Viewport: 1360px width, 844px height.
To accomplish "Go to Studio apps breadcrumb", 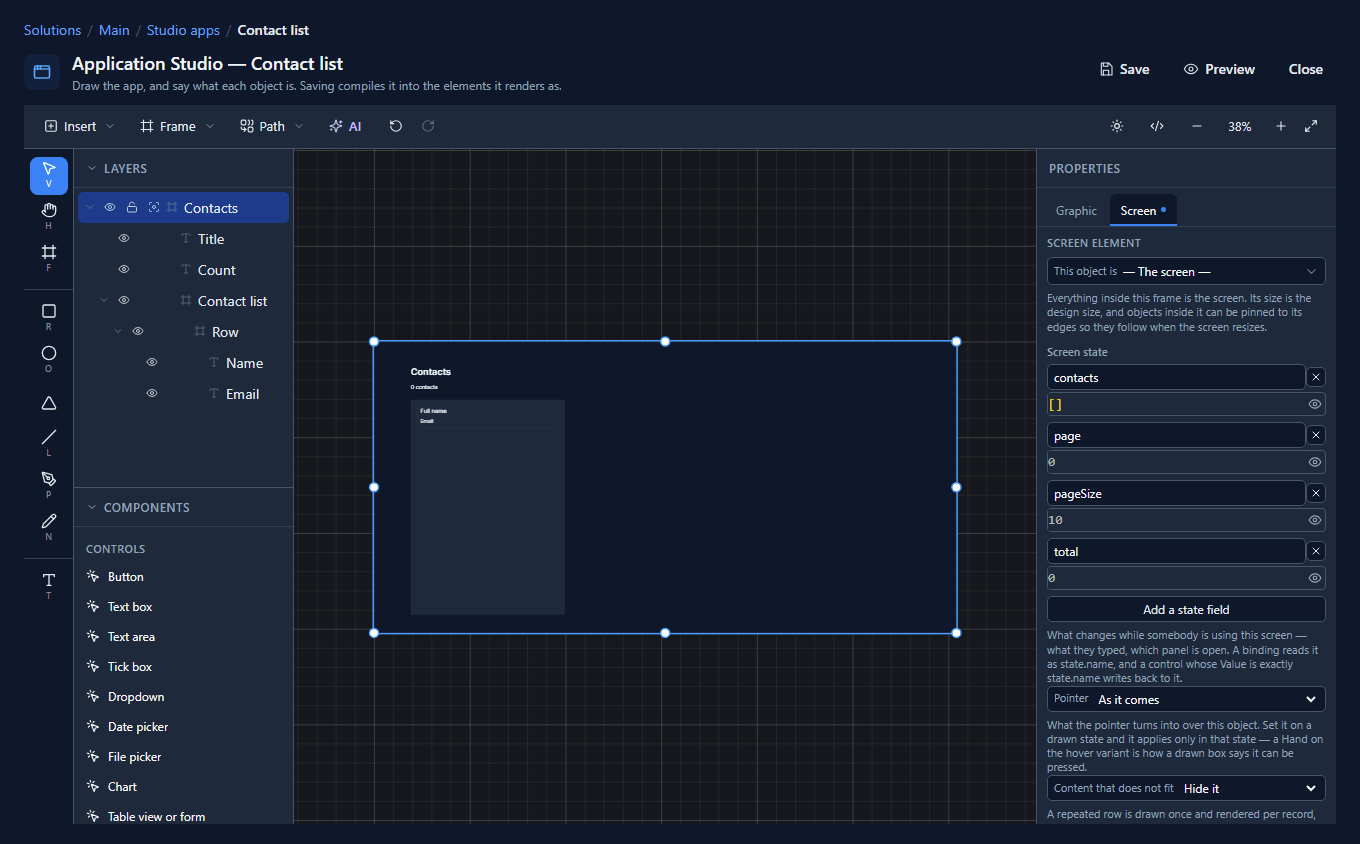I will tap(183, 30).
